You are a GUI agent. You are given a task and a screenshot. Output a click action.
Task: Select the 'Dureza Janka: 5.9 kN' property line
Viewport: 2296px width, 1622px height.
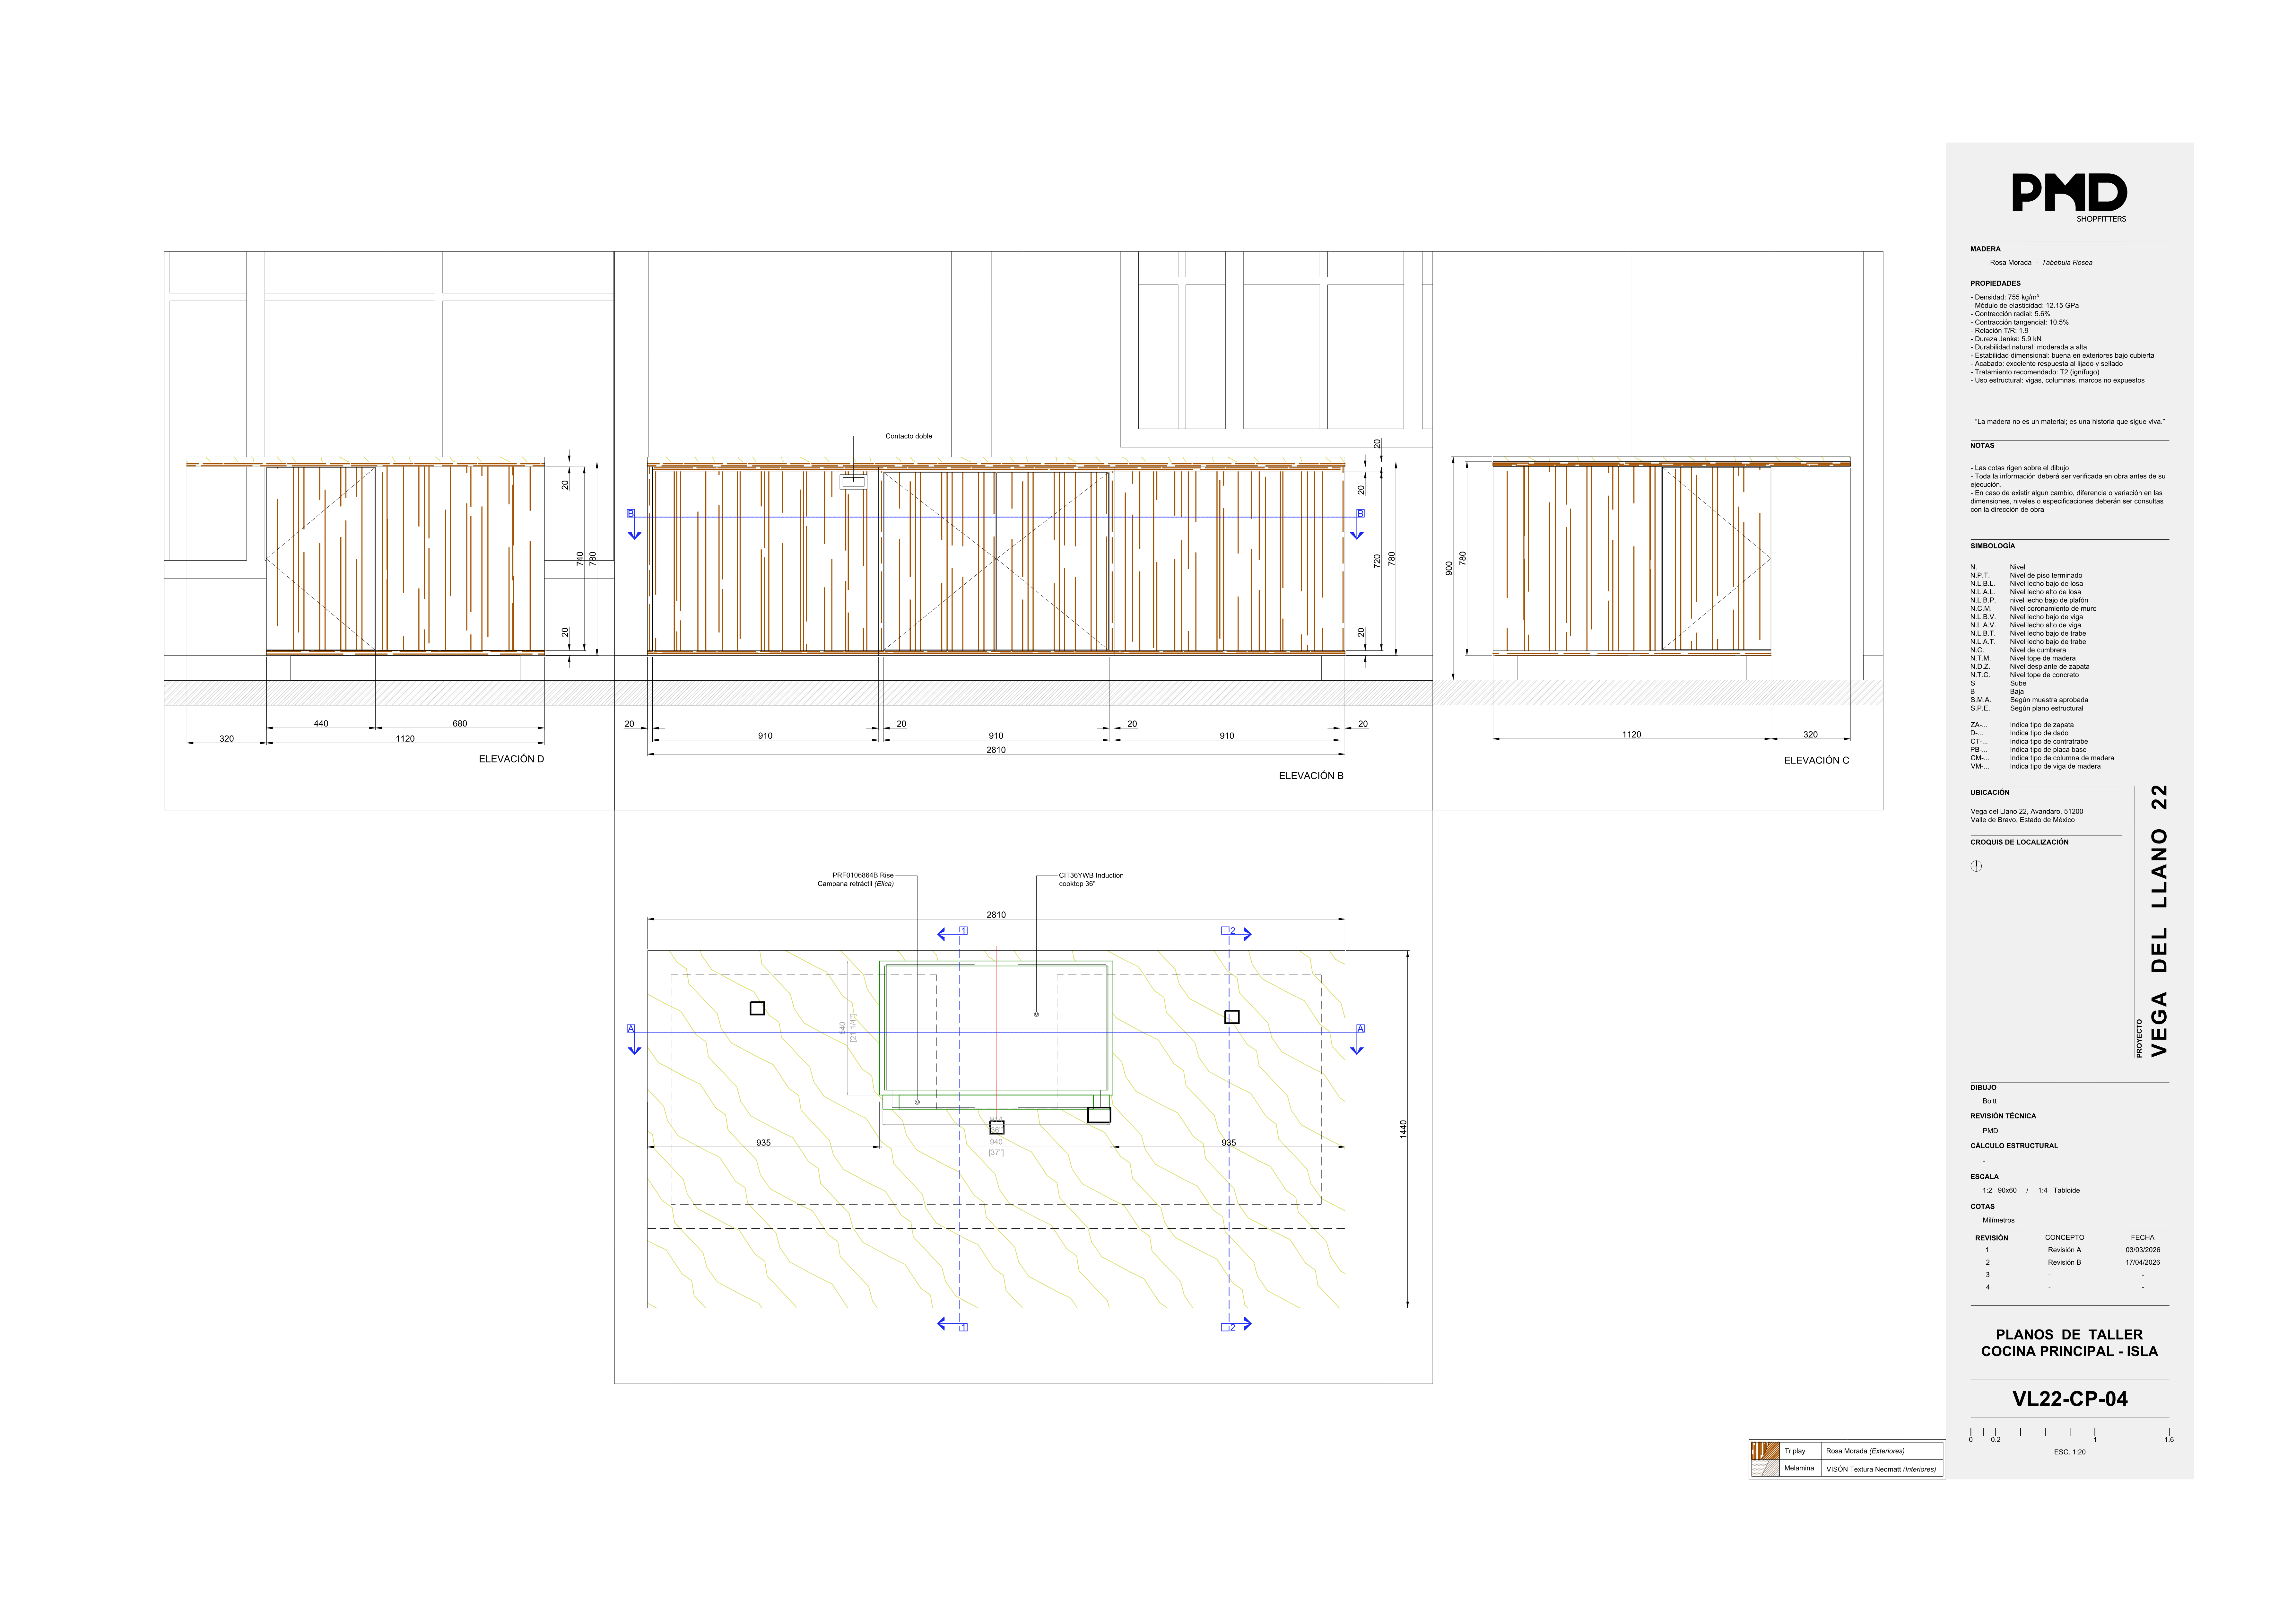click(2006, 339)
